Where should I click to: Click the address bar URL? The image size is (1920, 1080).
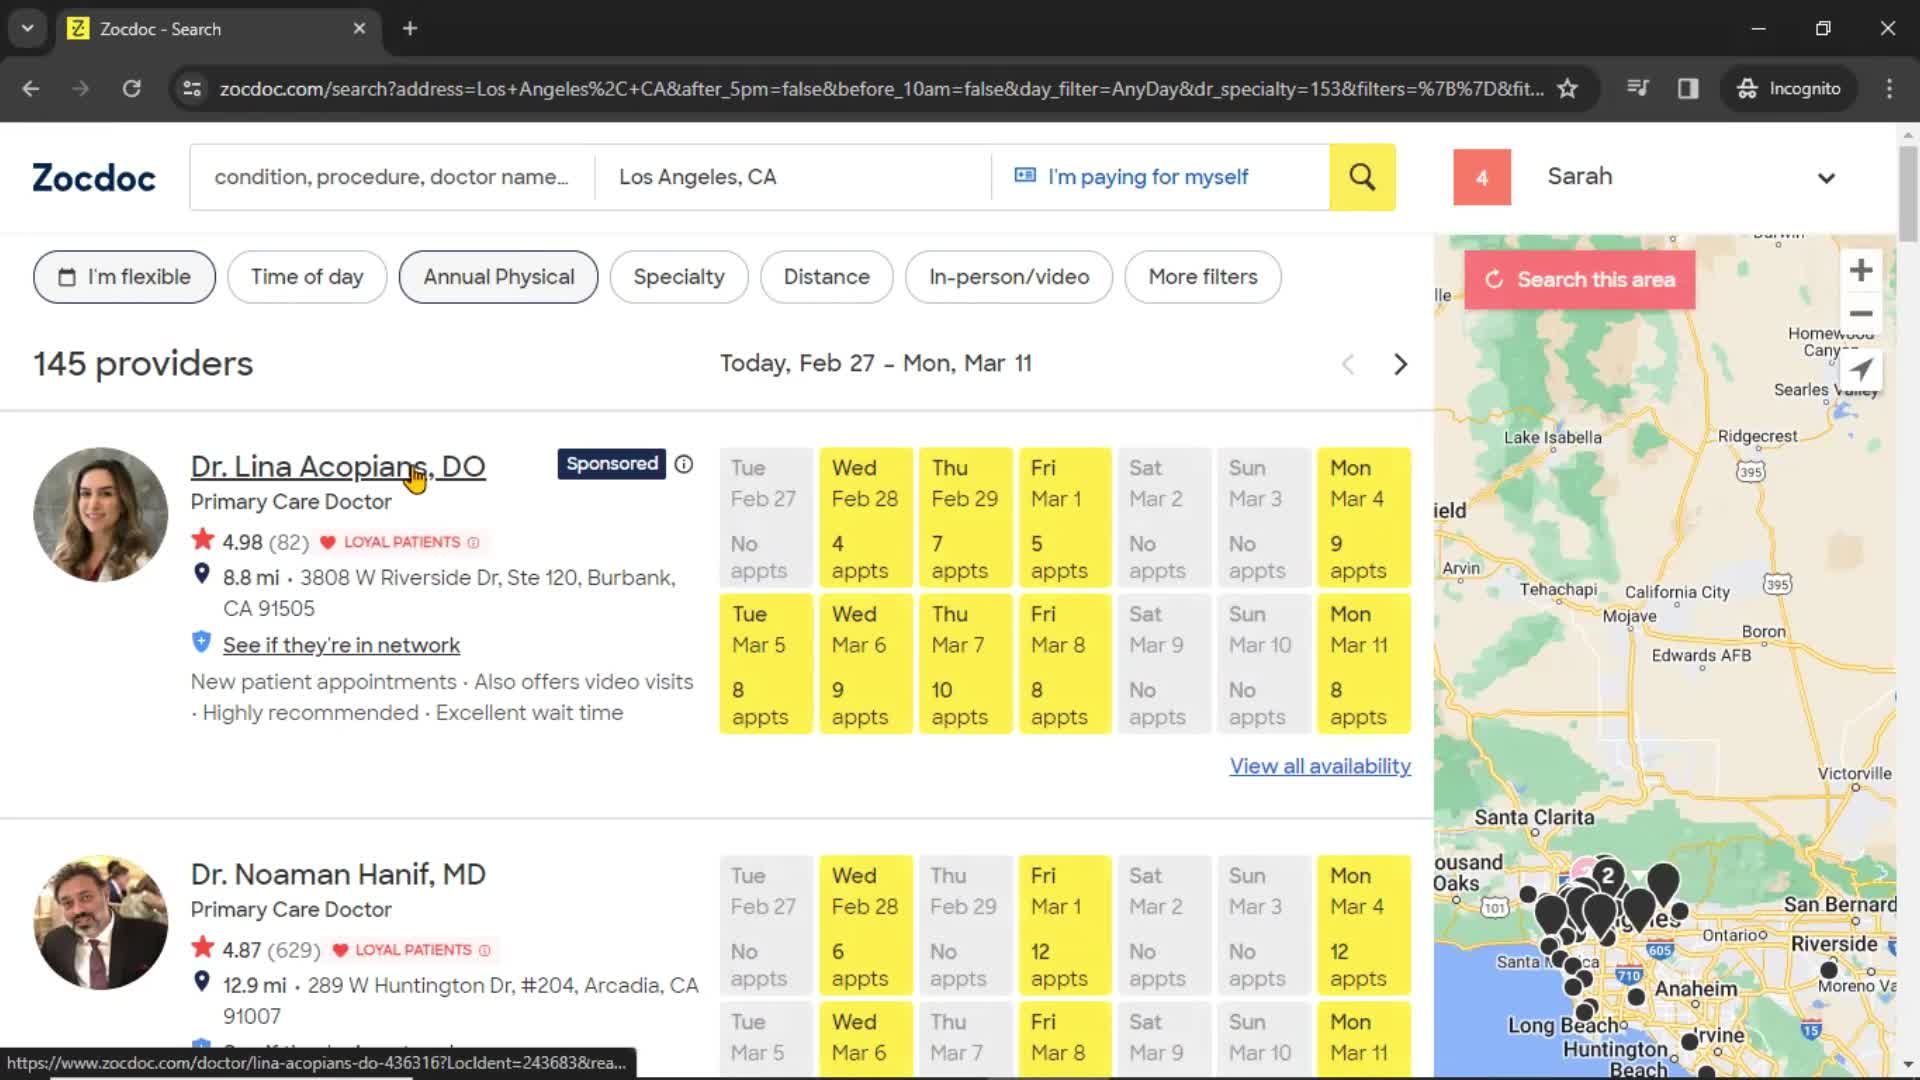(x=881, y=88)
